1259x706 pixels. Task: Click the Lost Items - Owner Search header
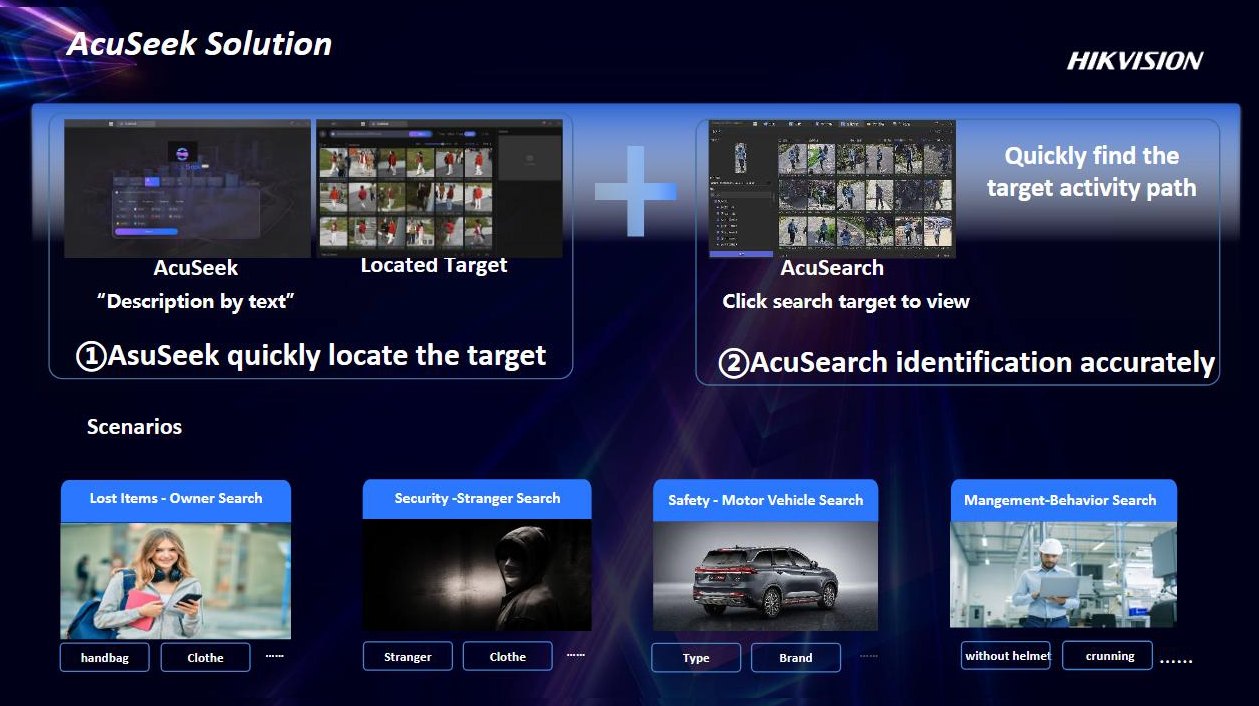(176, 499)
